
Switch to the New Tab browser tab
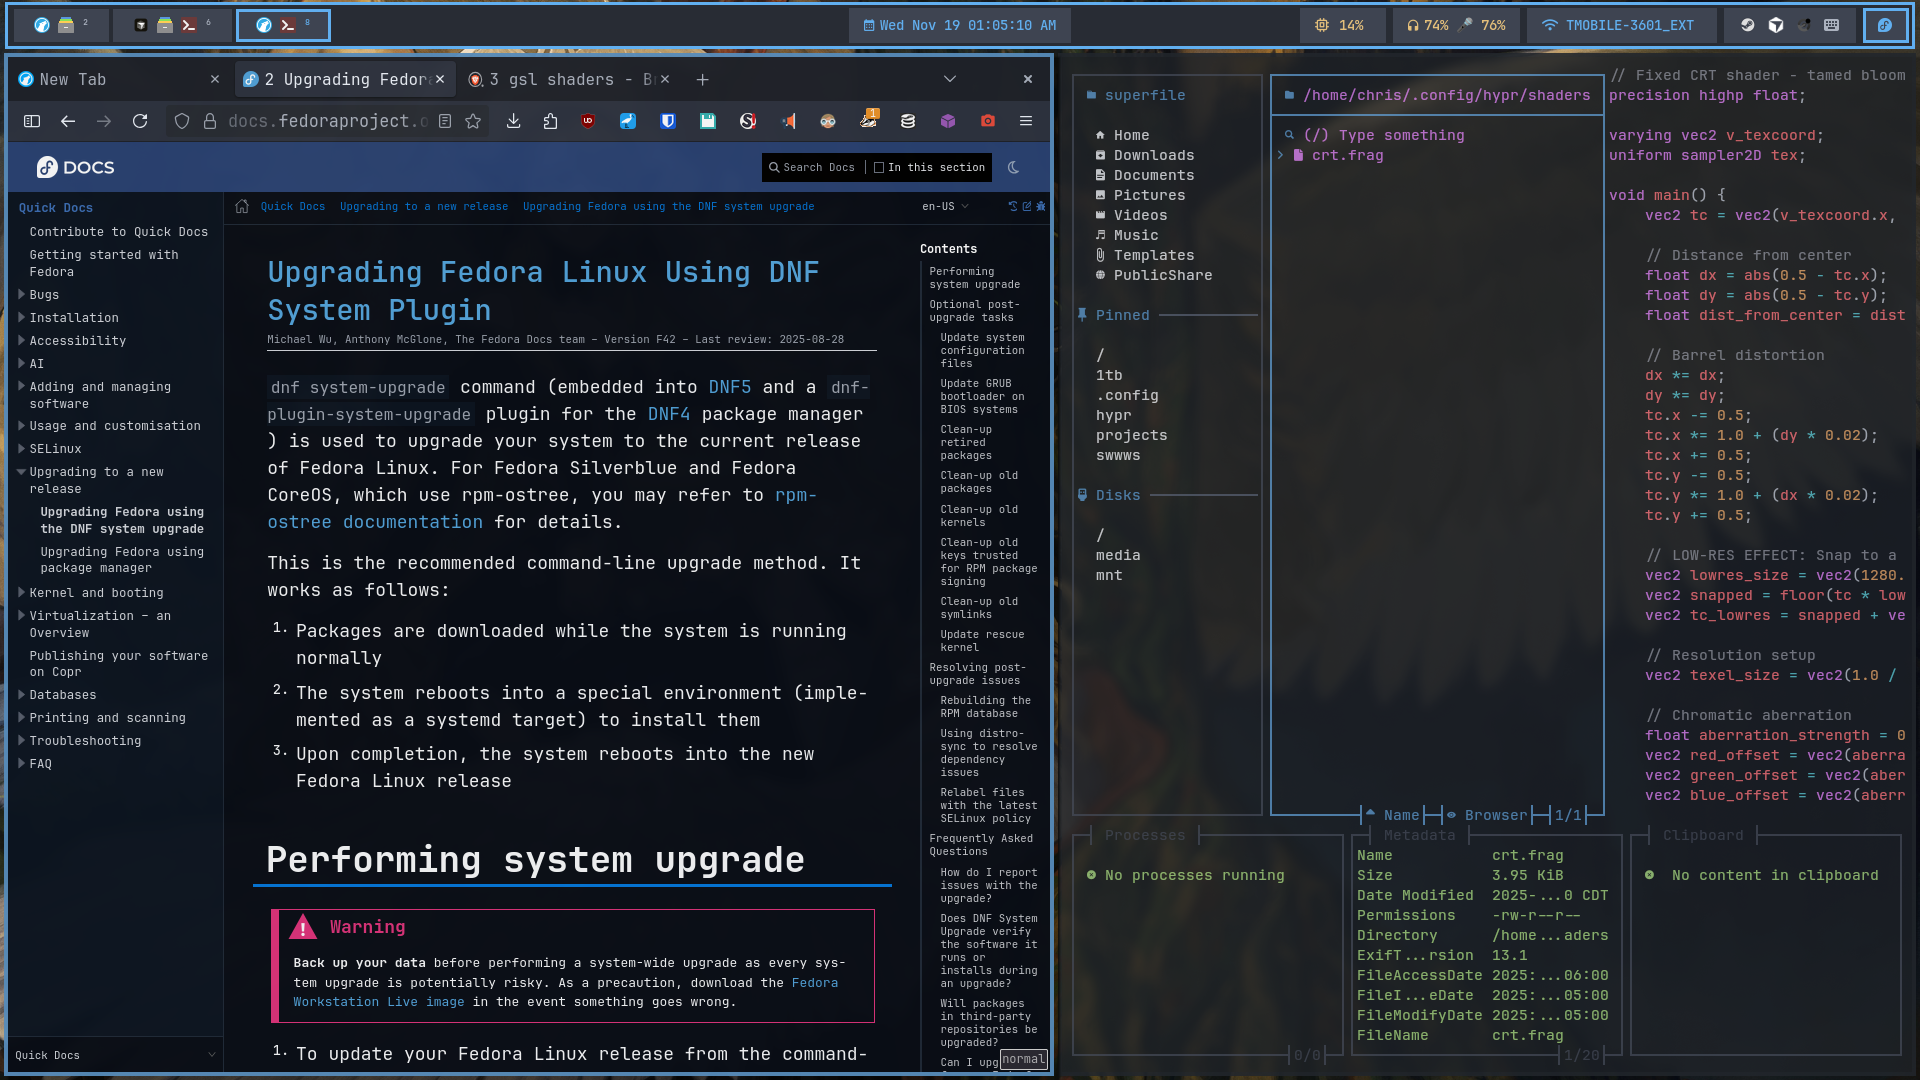[x=72, y=79]
